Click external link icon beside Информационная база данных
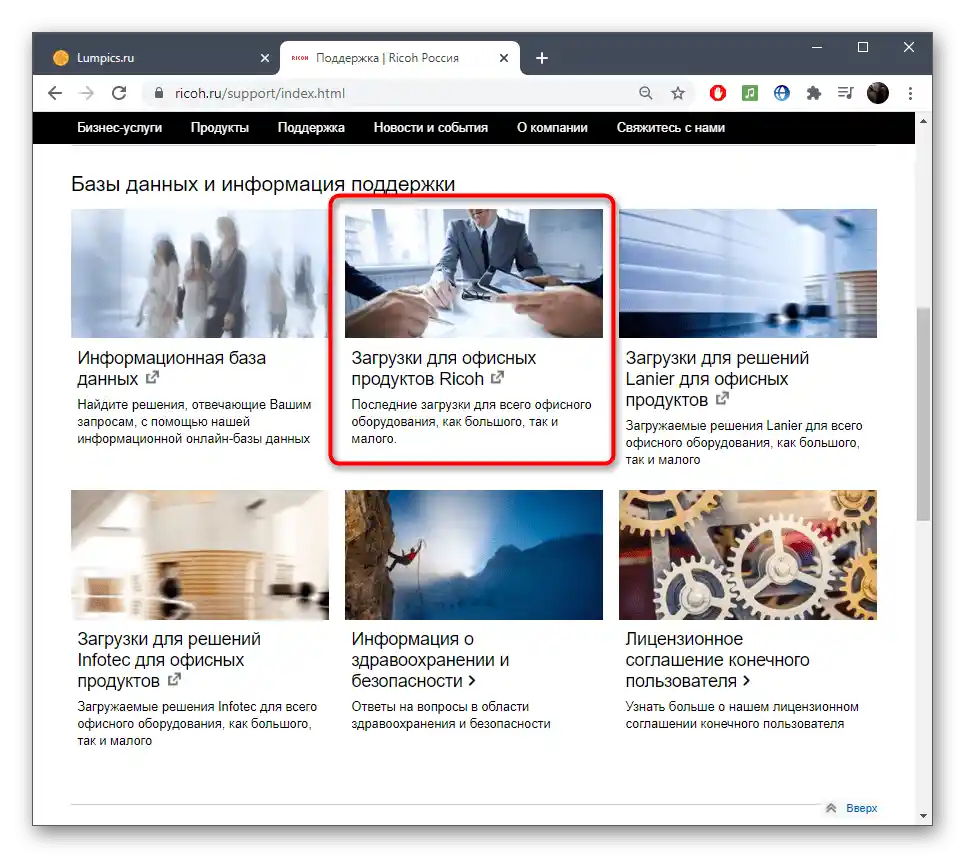This screenshot has height=858, width=965. click(x=152, y=377)
